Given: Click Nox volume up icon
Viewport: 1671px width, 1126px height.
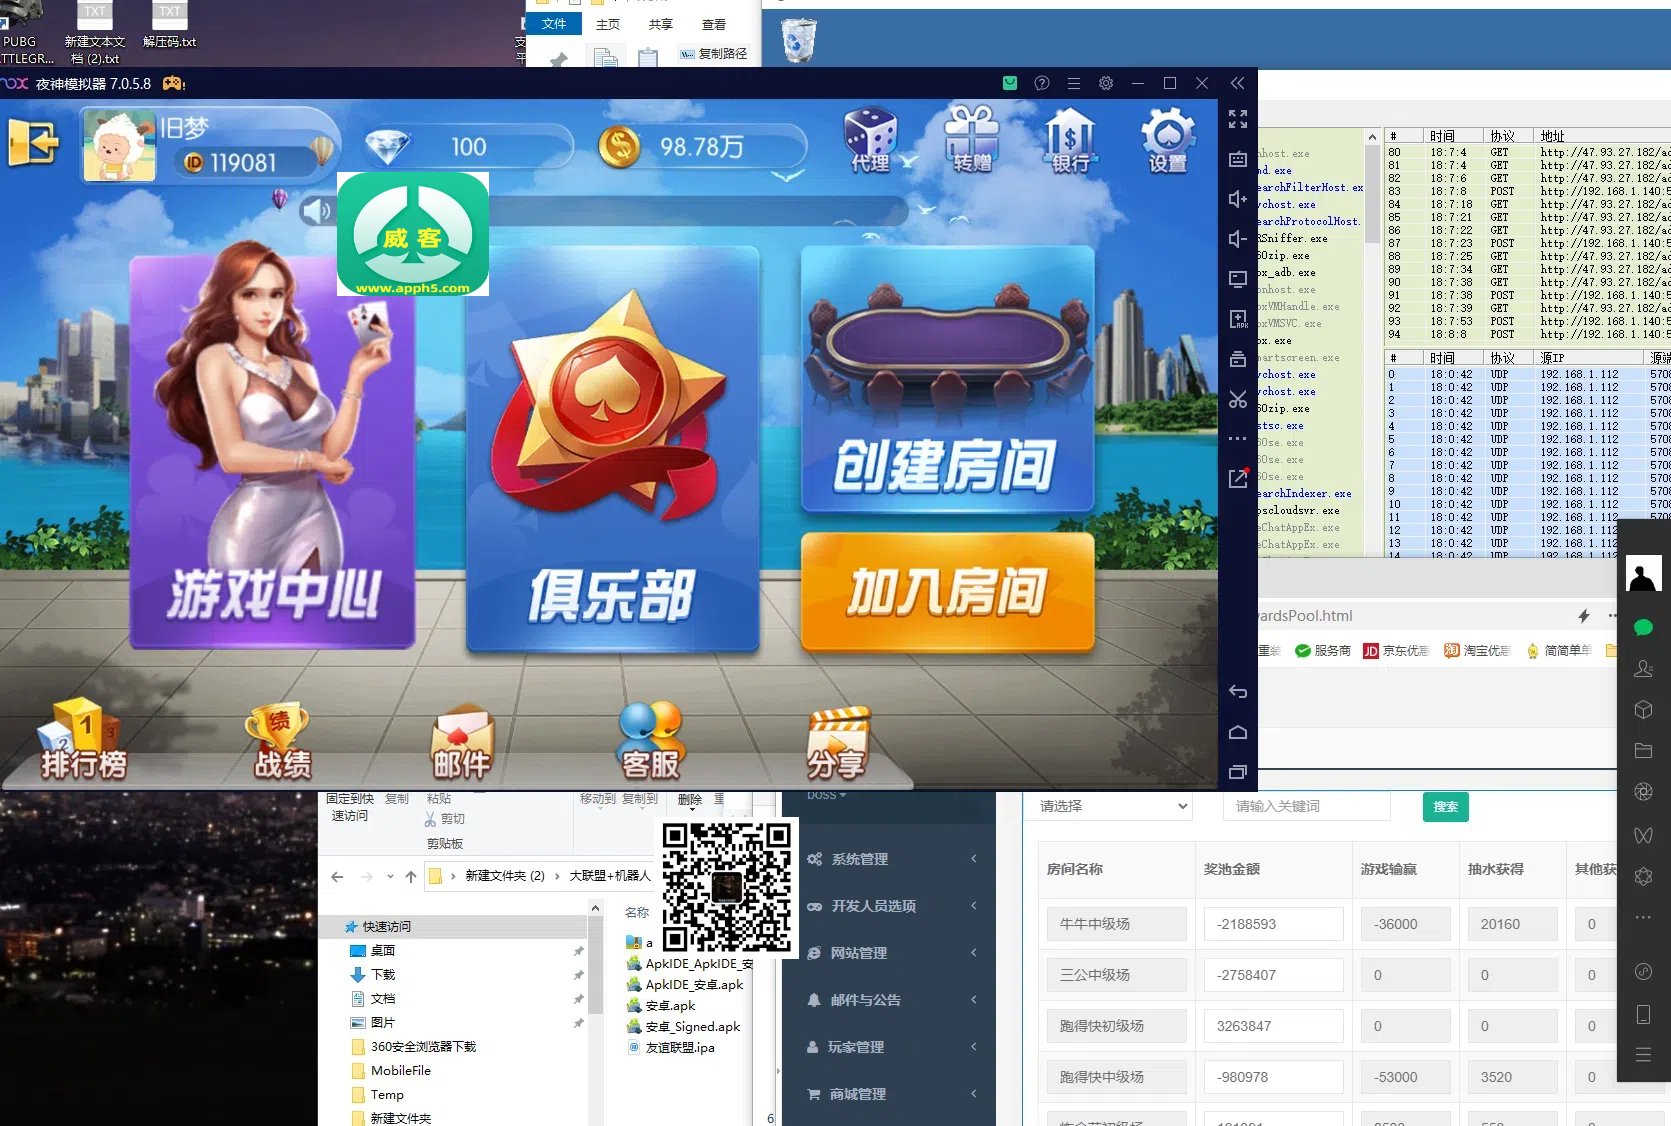Looking at the screenshot, I should pyautogui.click(x=1238, y=199).
